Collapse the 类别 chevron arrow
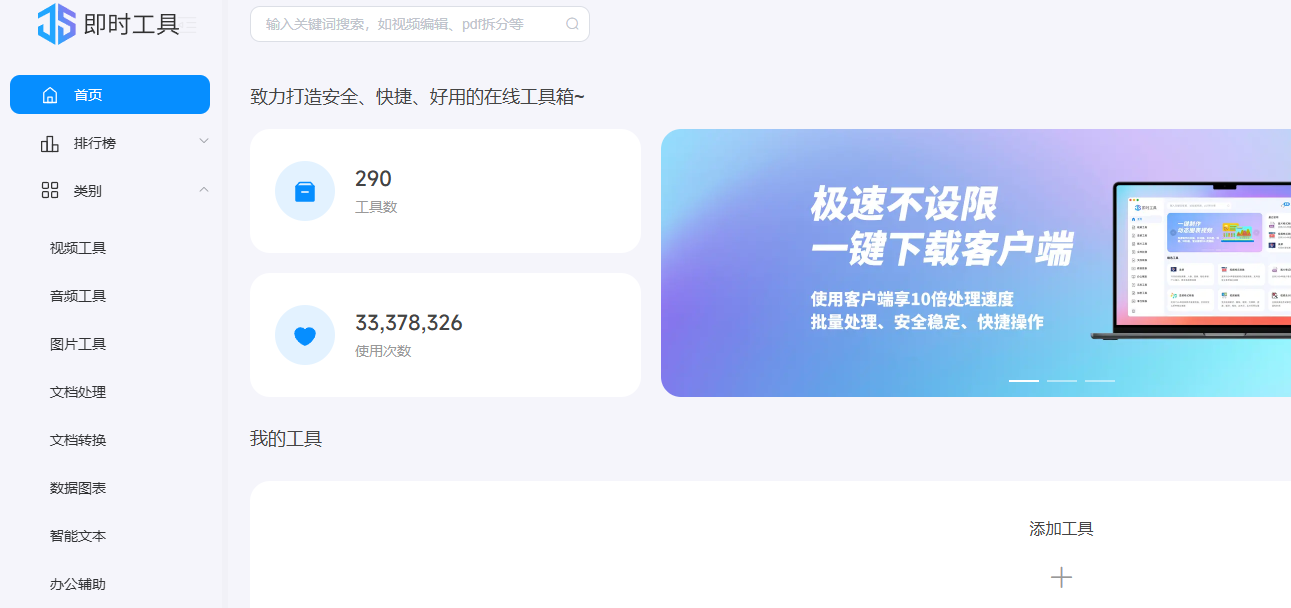Screen dimensions: 1291x608 pyautogui.click(x=204, y=190)
